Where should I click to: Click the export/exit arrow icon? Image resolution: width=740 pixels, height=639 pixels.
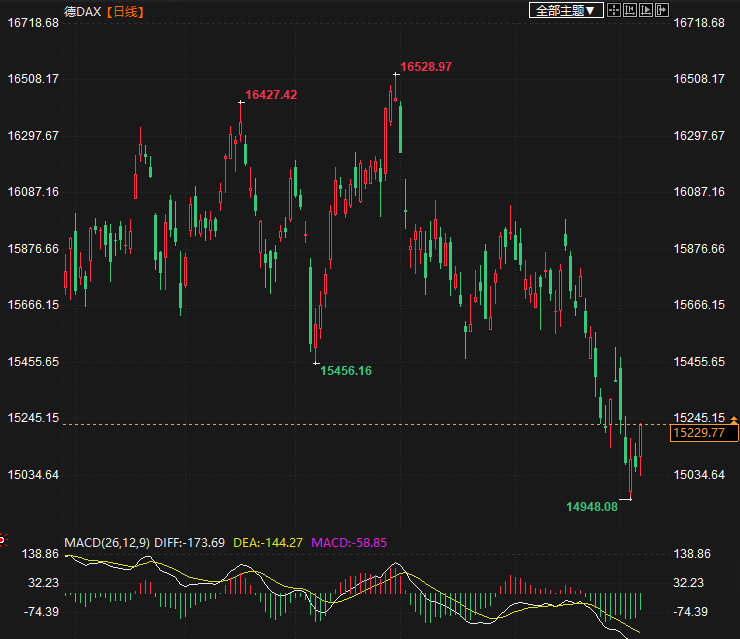[662, 10]
